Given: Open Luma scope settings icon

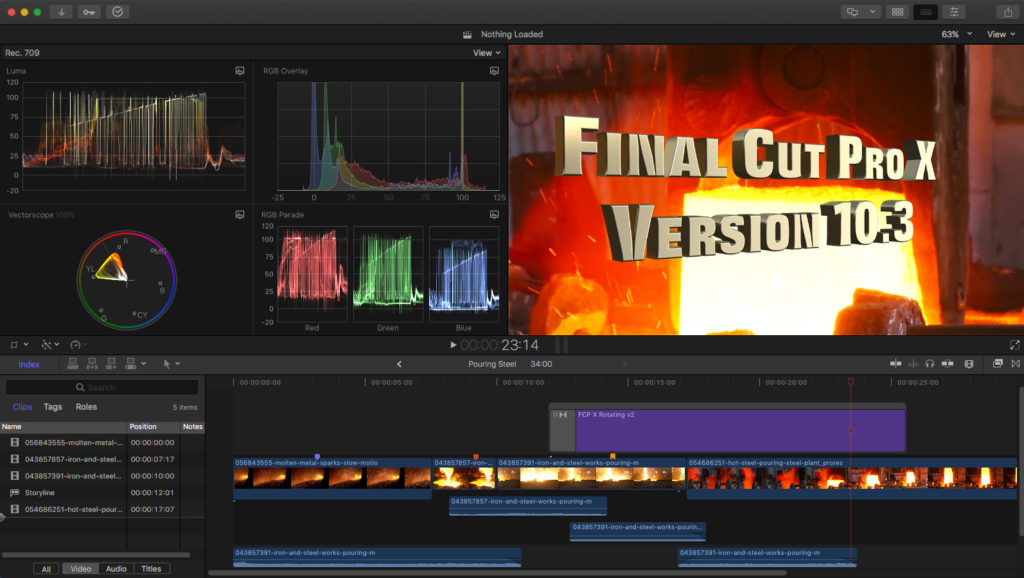Looking at the screenshot, I should click(x=240, y=71).
